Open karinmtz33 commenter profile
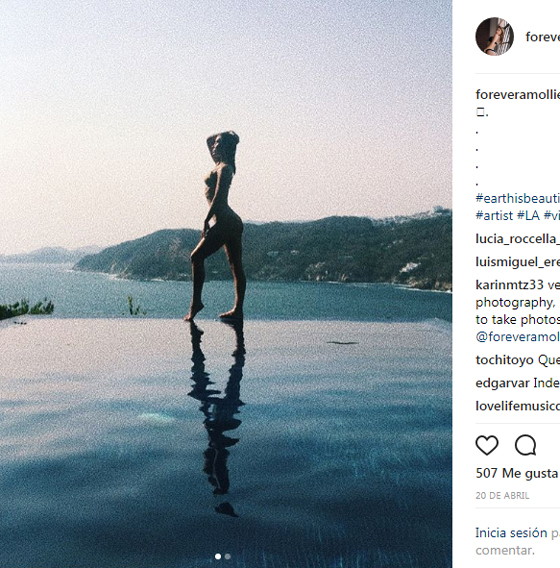The image size is (560, 568). coord(510,285)
